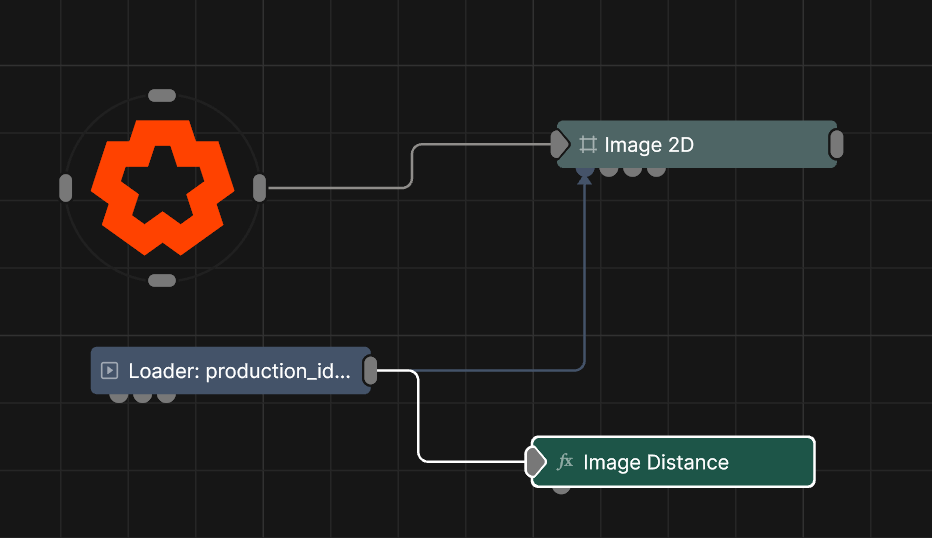Select the Image 2D node label
This screenshot has width=932, height=538.
tap(648, 145)
